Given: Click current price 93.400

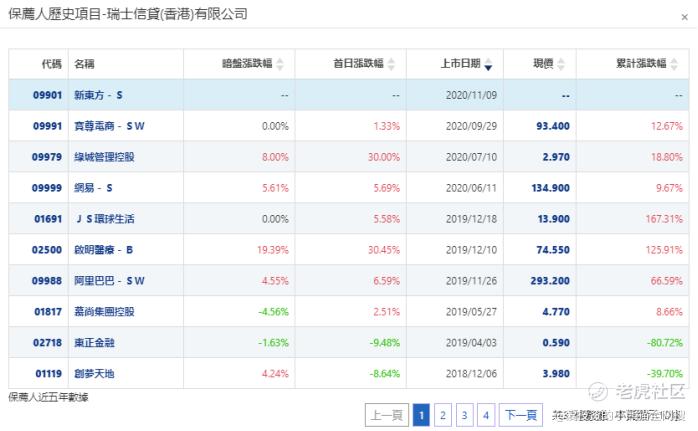Looking at the screenshot, I should 553,126.
